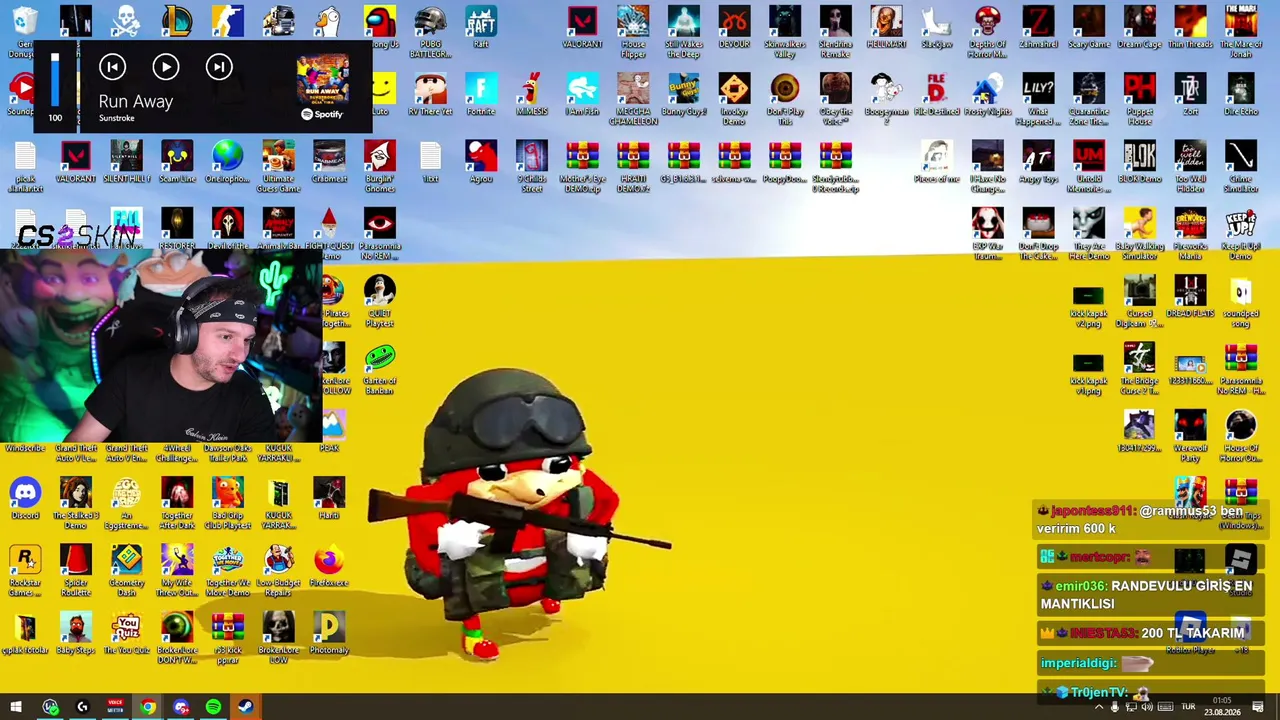Viewport: 1280px width, 720px height.
Task: Open the Discord desktop shortcut
Action: (25, 498)
